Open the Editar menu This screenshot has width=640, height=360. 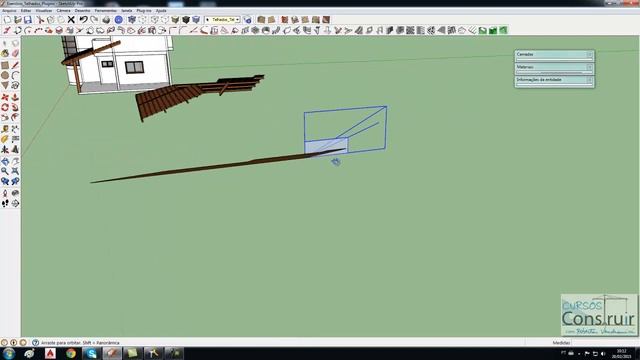pos(26,11)
